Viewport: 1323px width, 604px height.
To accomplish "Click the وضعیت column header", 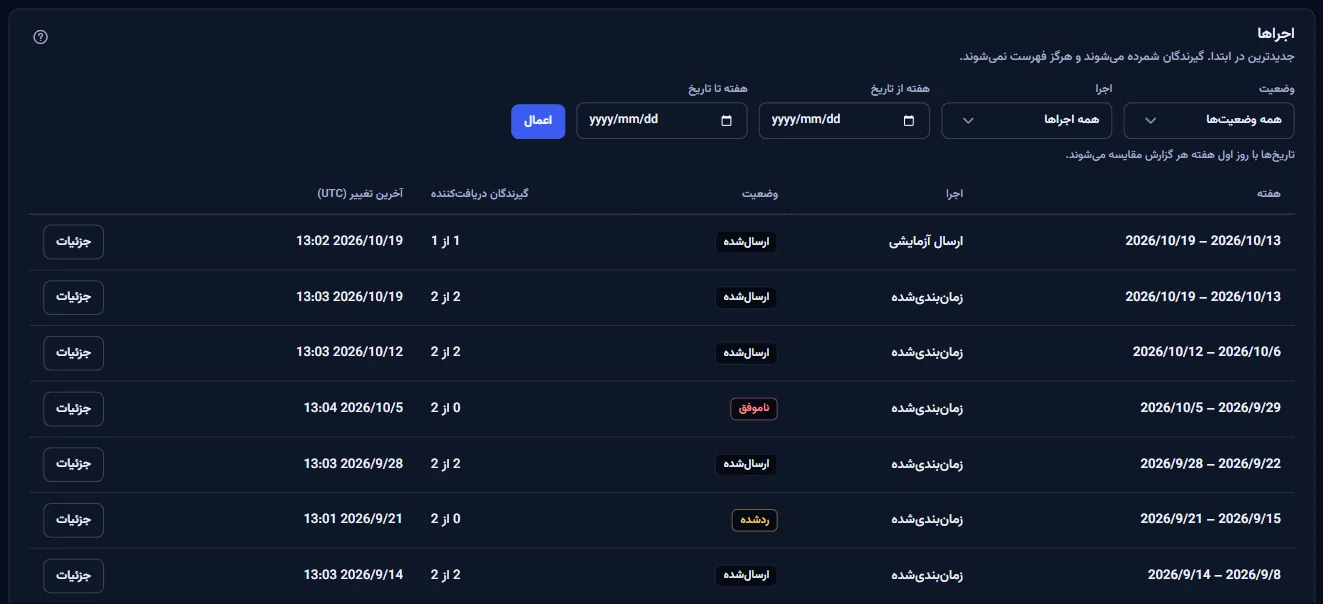I will pyautogui.click(x=760, y=193).
